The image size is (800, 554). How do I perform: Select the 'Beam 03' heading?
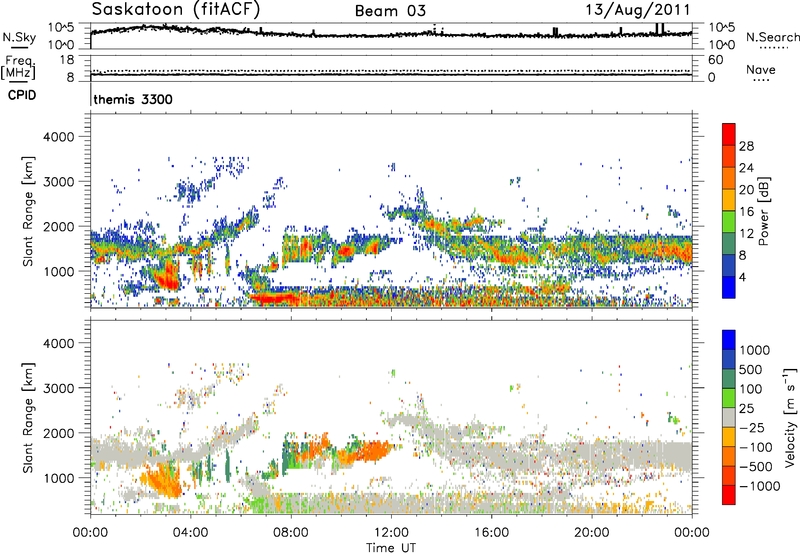pyautogui.click(x=390, y=11)
